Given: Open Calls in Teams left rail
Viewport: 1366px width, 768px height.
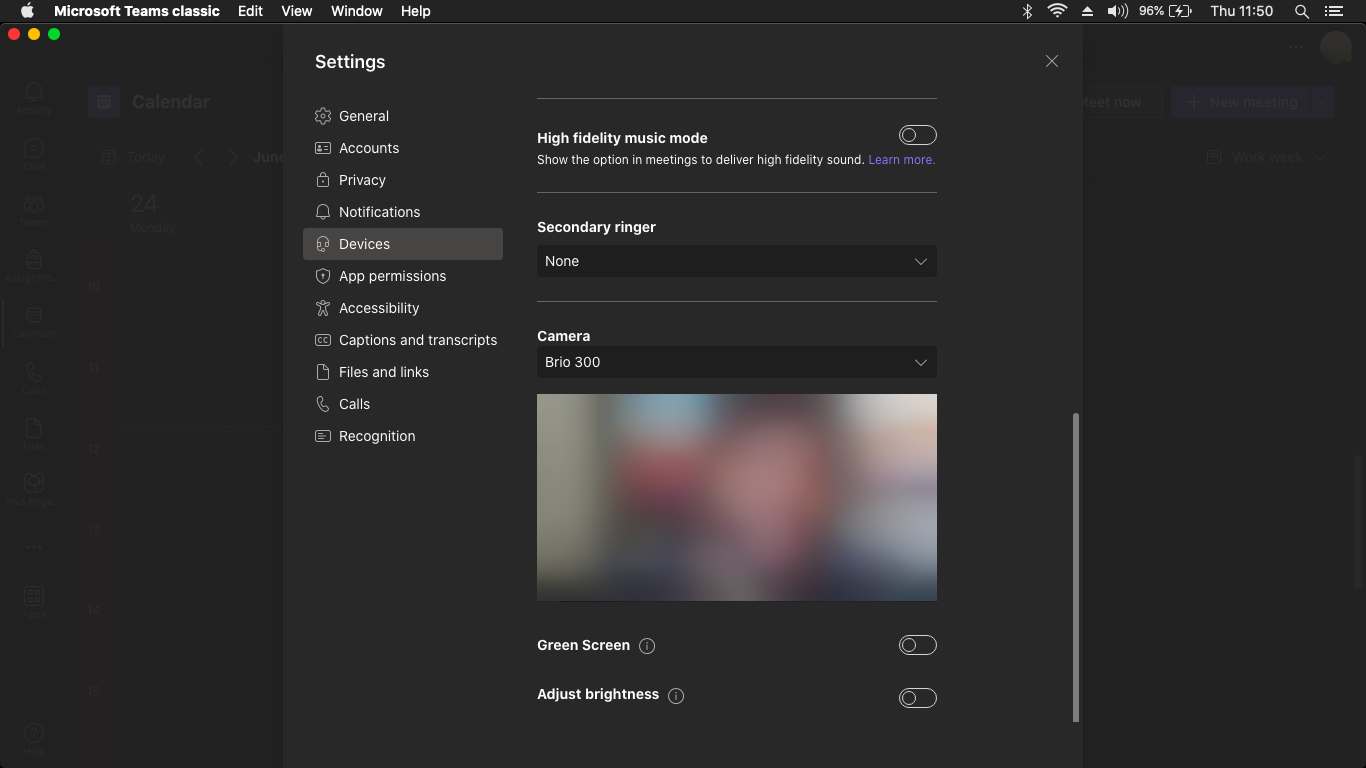Looking at the screenshot, I should [x=34, y=378].
